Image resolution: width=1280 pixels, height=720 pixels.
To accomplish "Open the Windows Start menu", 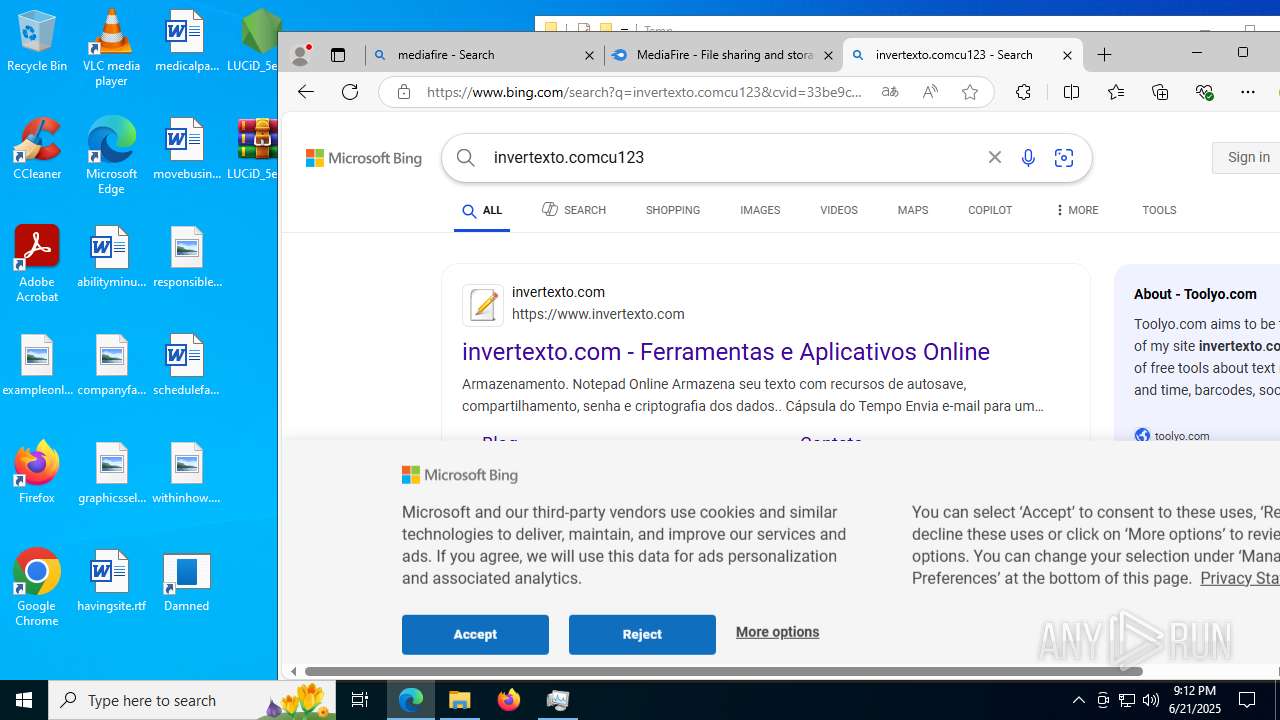I will pyautogui.click(x=24, y=700).
